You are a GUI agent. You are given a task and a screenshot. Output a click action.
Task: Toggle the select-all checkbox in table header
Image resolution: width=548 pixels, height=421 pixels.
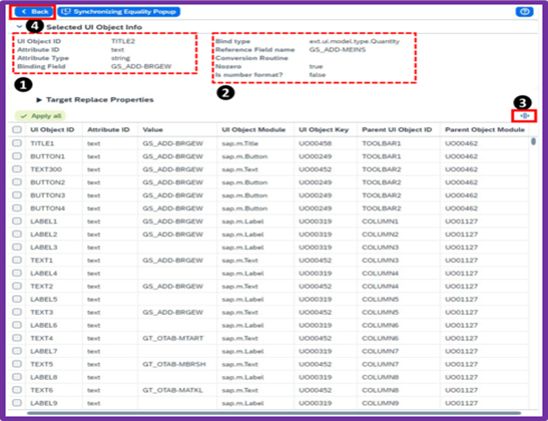point(17,130)
